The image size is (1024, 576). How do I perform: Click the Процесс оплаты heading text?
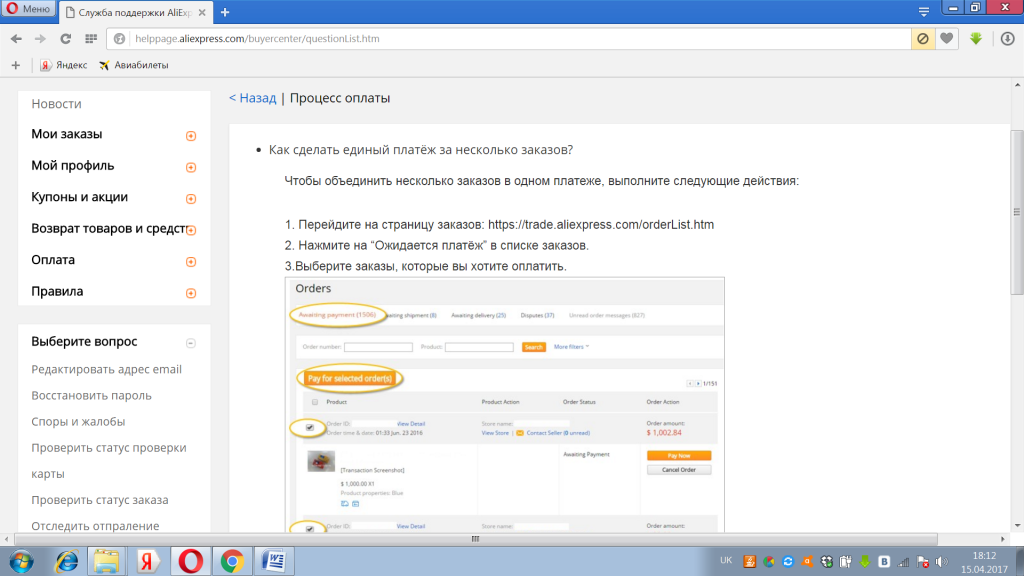[340, 98]
